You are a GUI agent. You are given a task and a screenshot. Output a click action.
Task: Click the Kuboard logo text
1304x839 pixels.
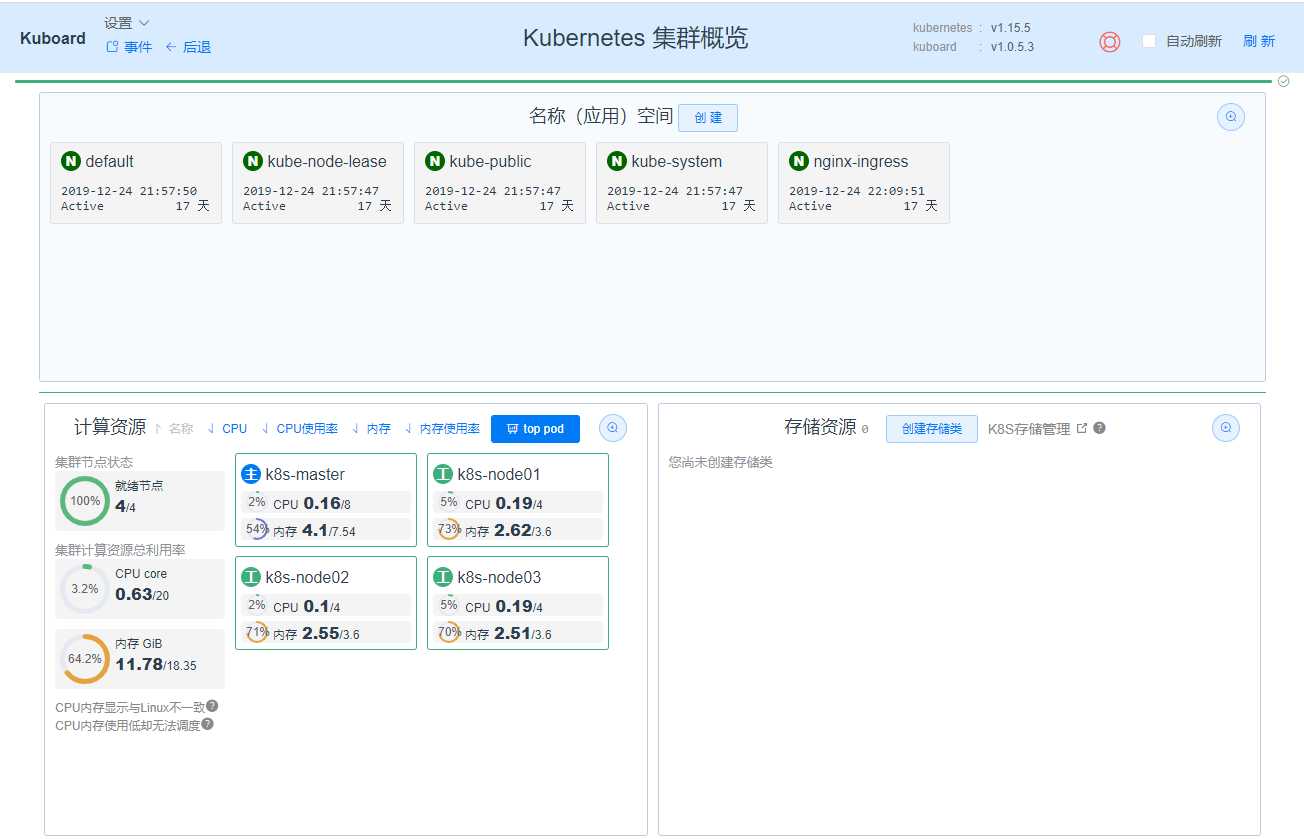pos(53,39)
